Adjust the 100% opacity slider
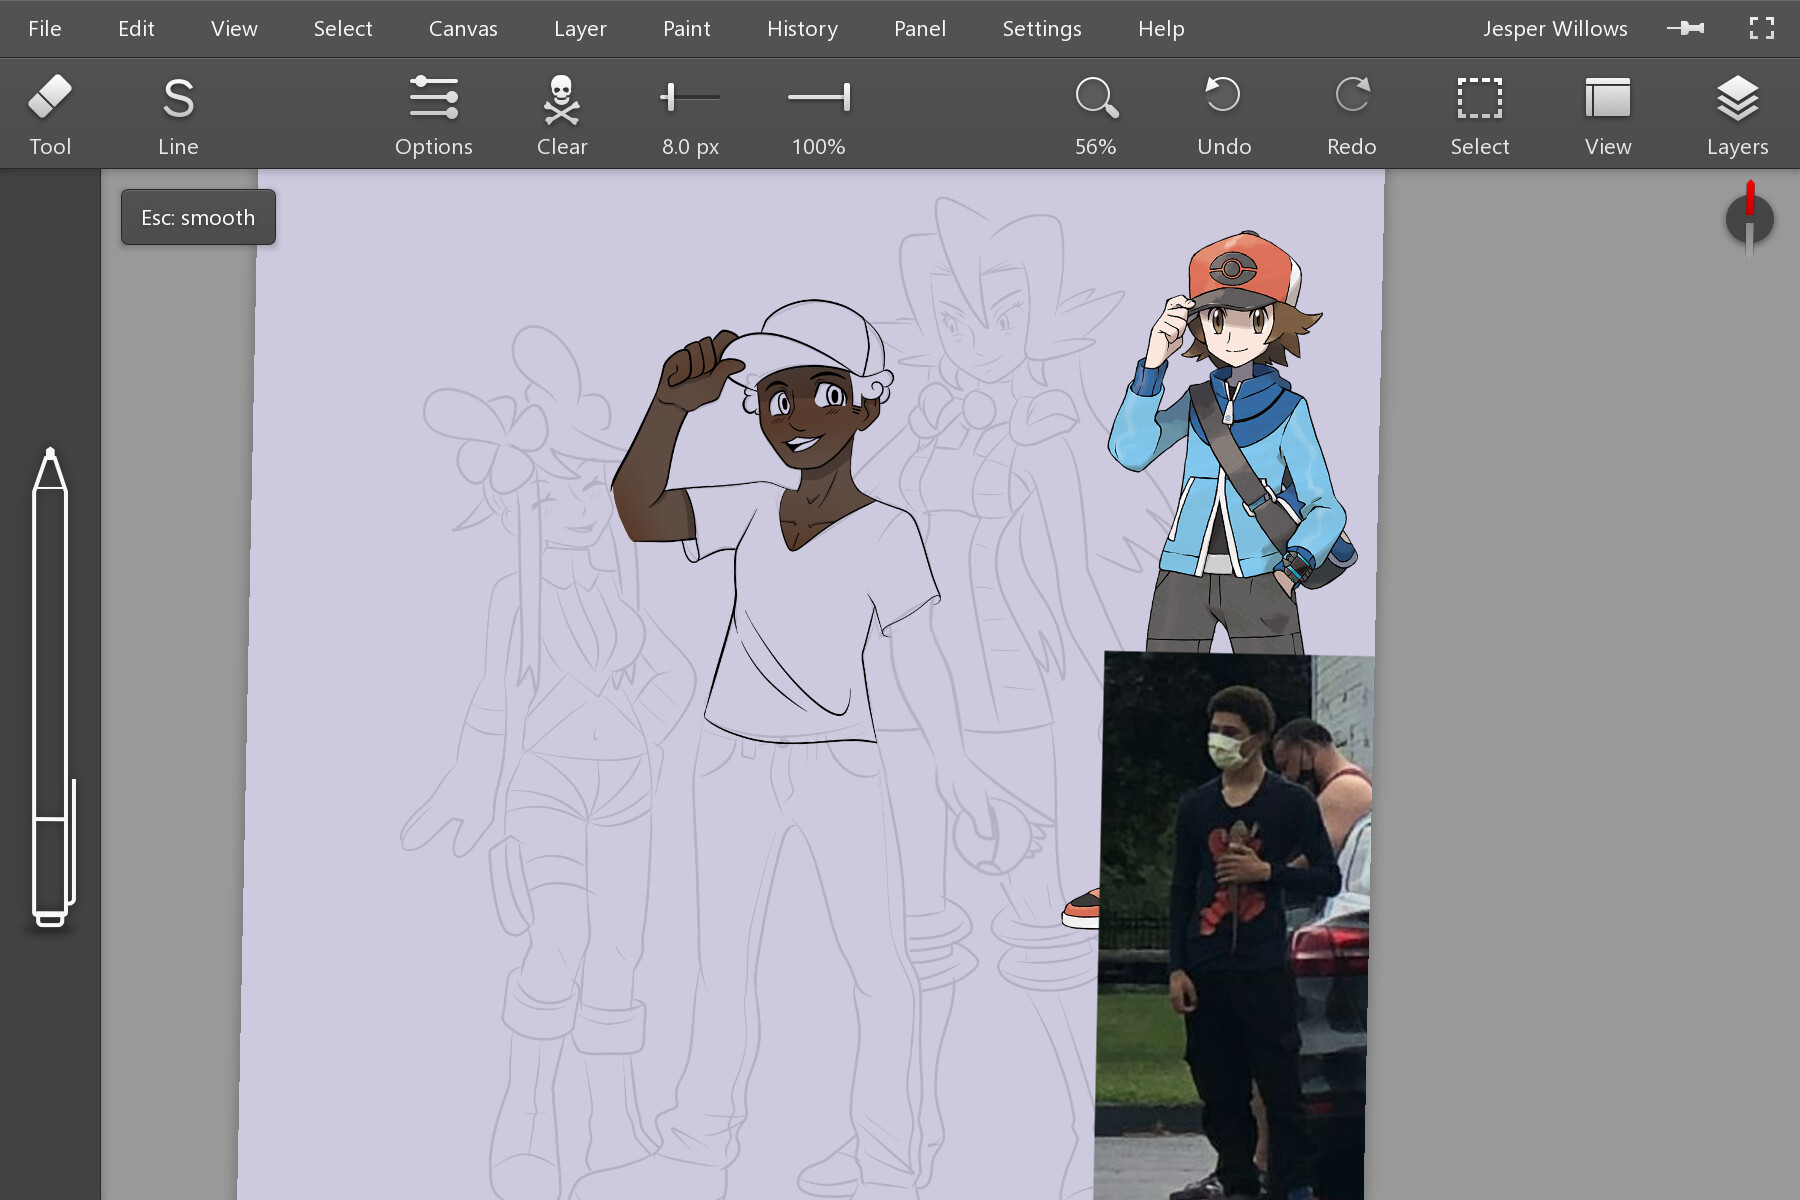This screenshot has width=1800, height=1200. (818, 97)
